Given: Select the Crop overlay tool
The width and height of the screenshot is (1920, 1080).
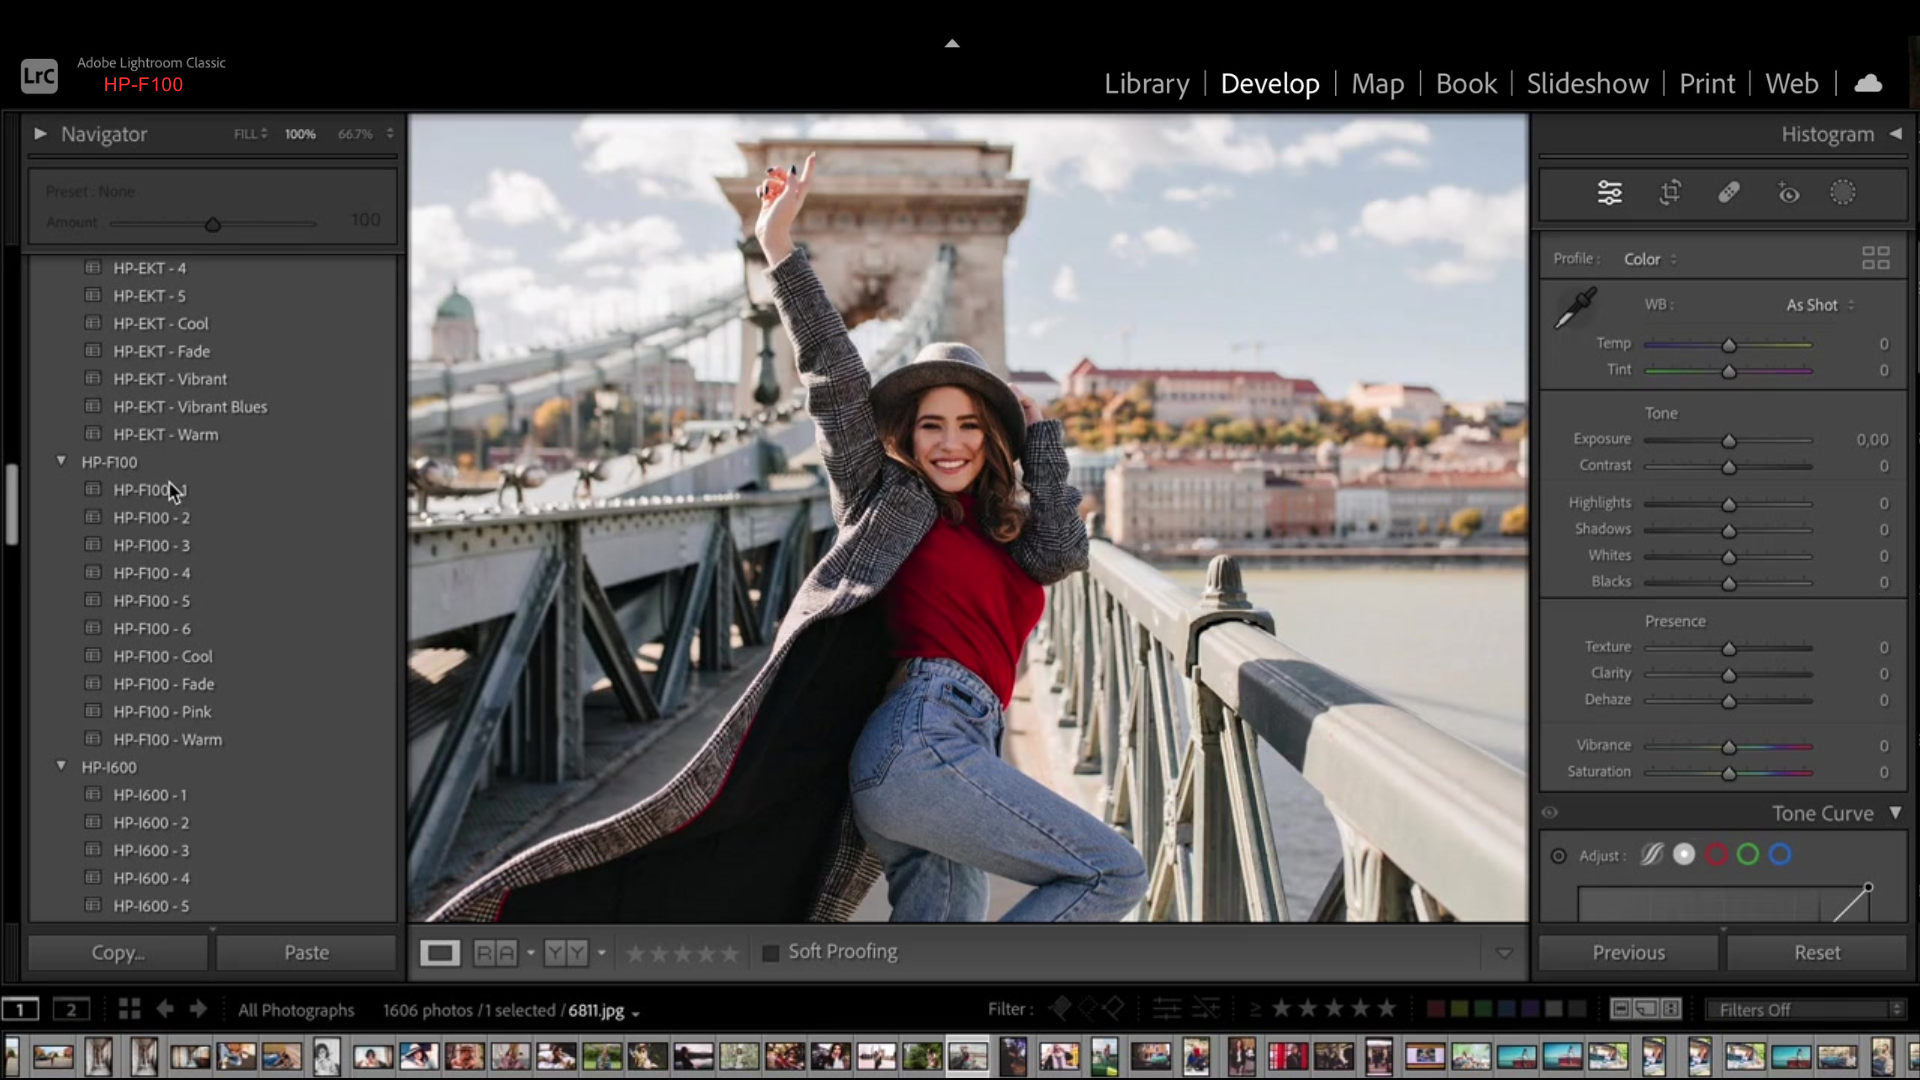Looking at the screenshot, I should pos(1670,193).
